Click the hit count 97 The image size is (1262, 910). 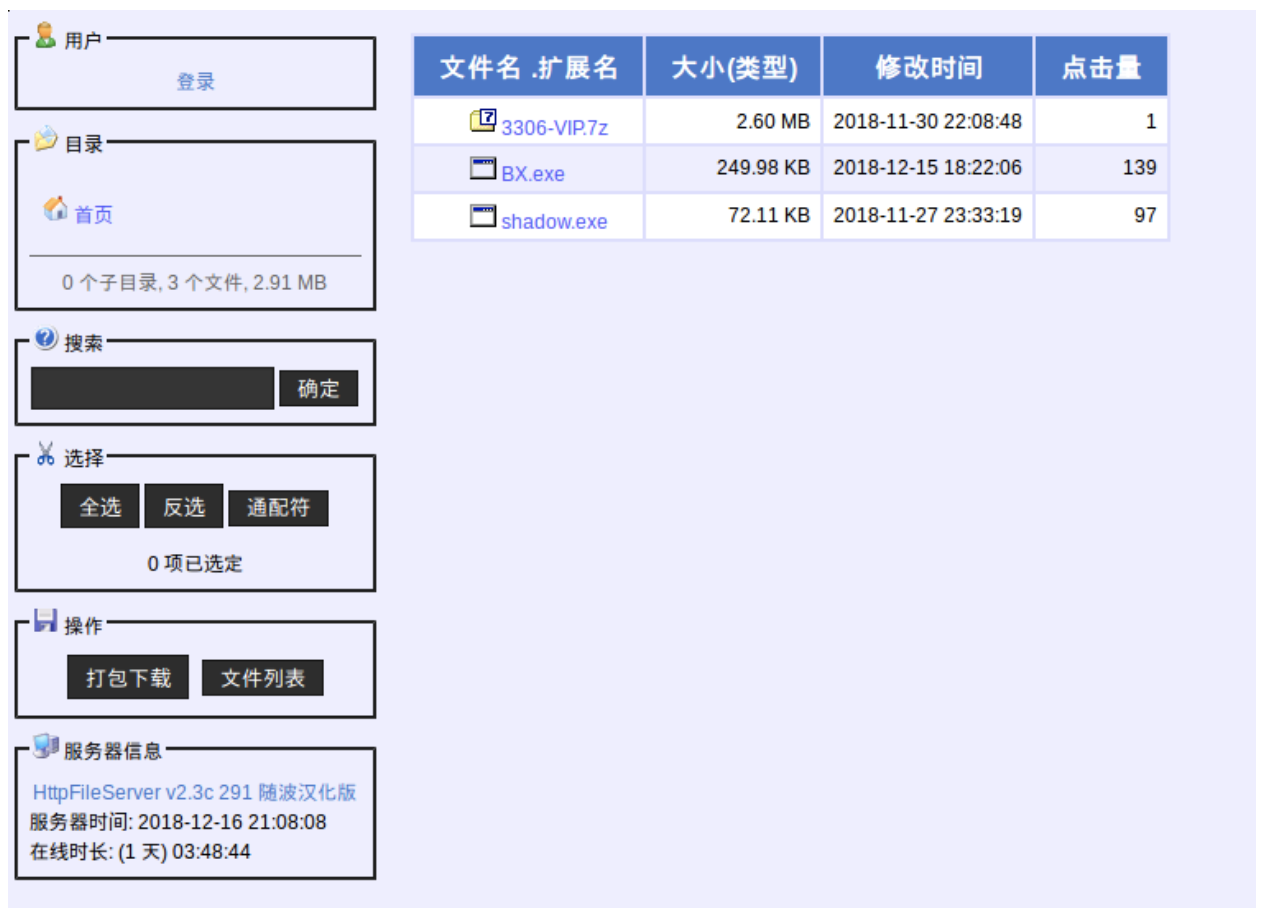(x=1146, y=215)
